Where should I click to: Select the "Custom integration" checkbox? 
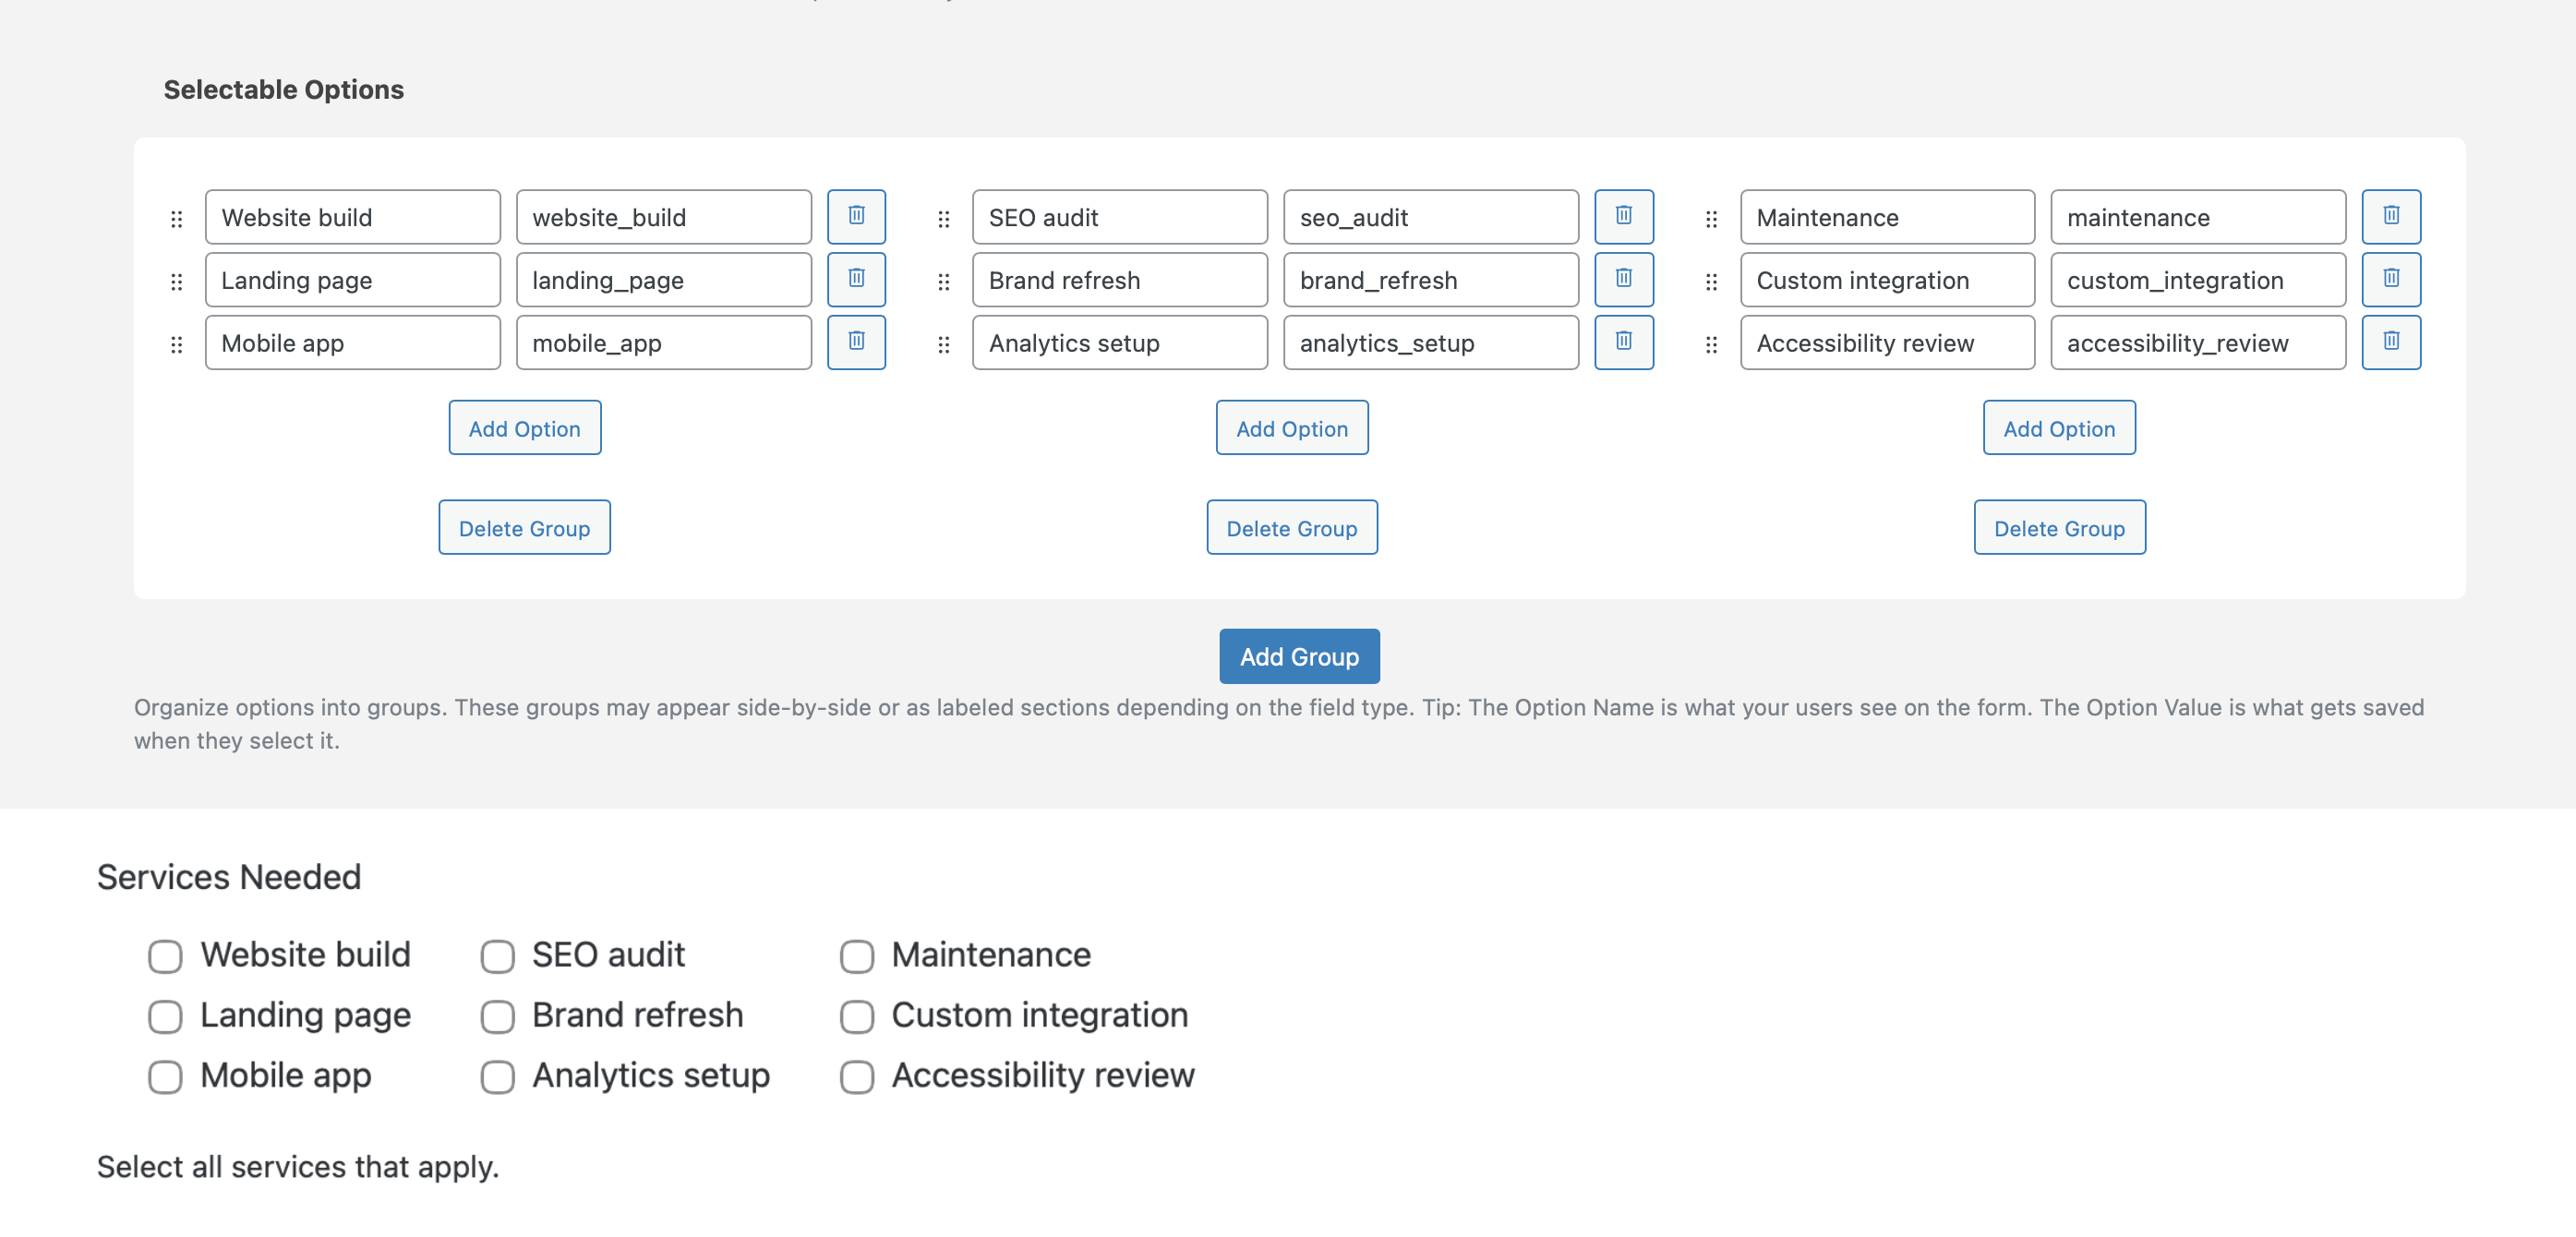tap(856, 1017)
